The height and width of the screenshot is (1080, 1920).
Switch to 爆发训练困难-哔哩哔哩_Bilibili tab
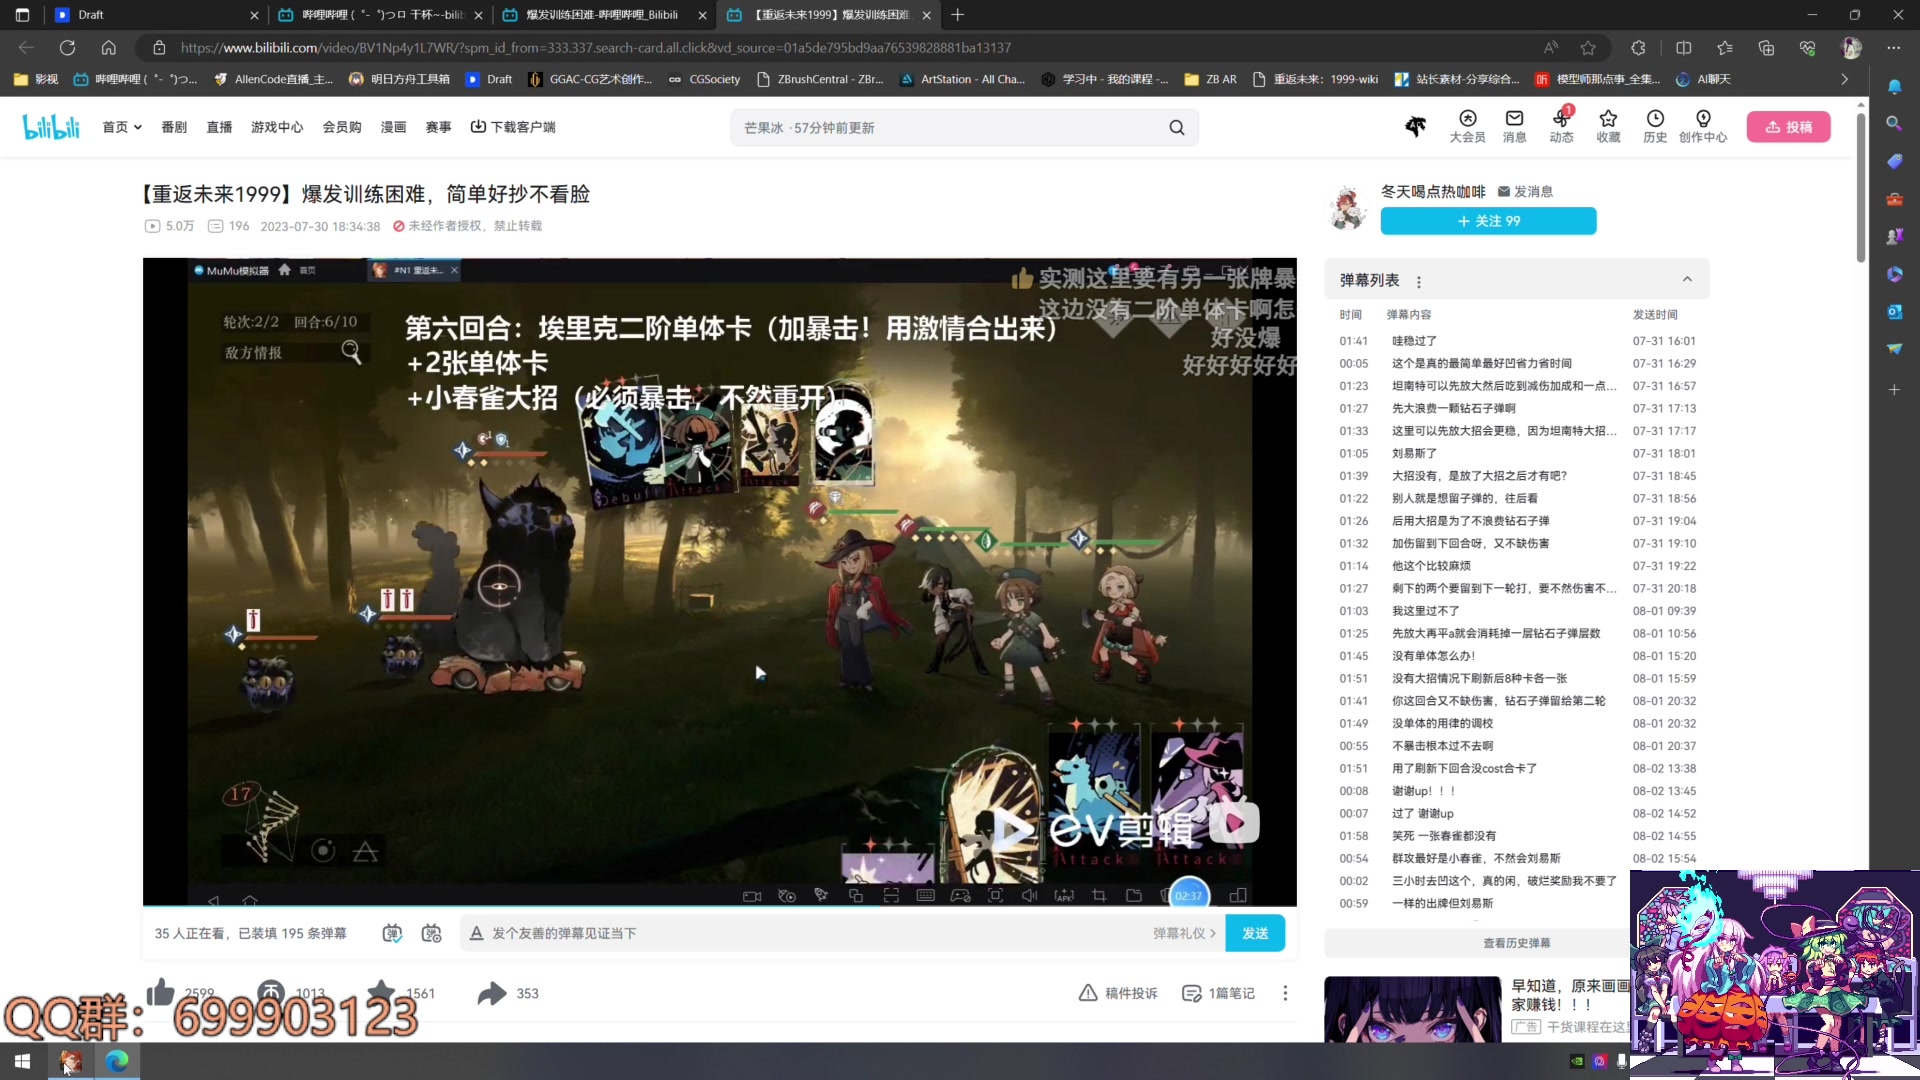click(602, 15)
